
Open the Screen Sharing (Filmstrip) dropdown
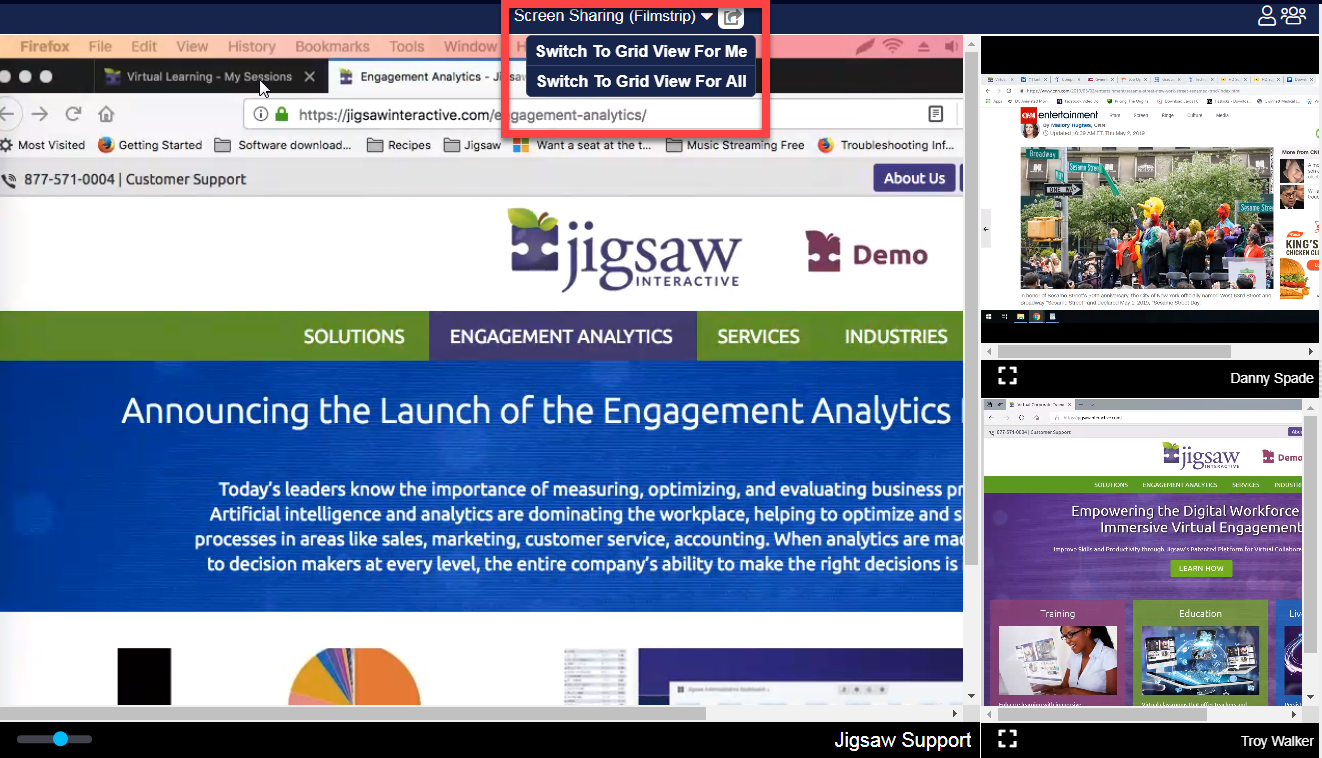(613, 16)
